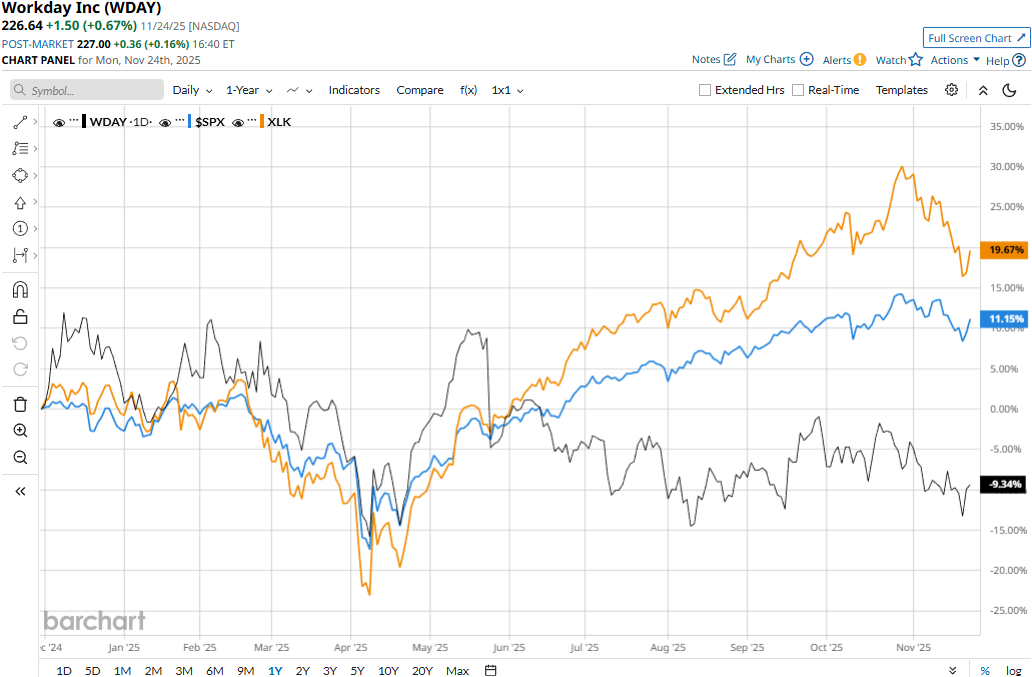Select the trend line drawing tool
This screenshot has width=1032, height=677.
pos(20,122)
